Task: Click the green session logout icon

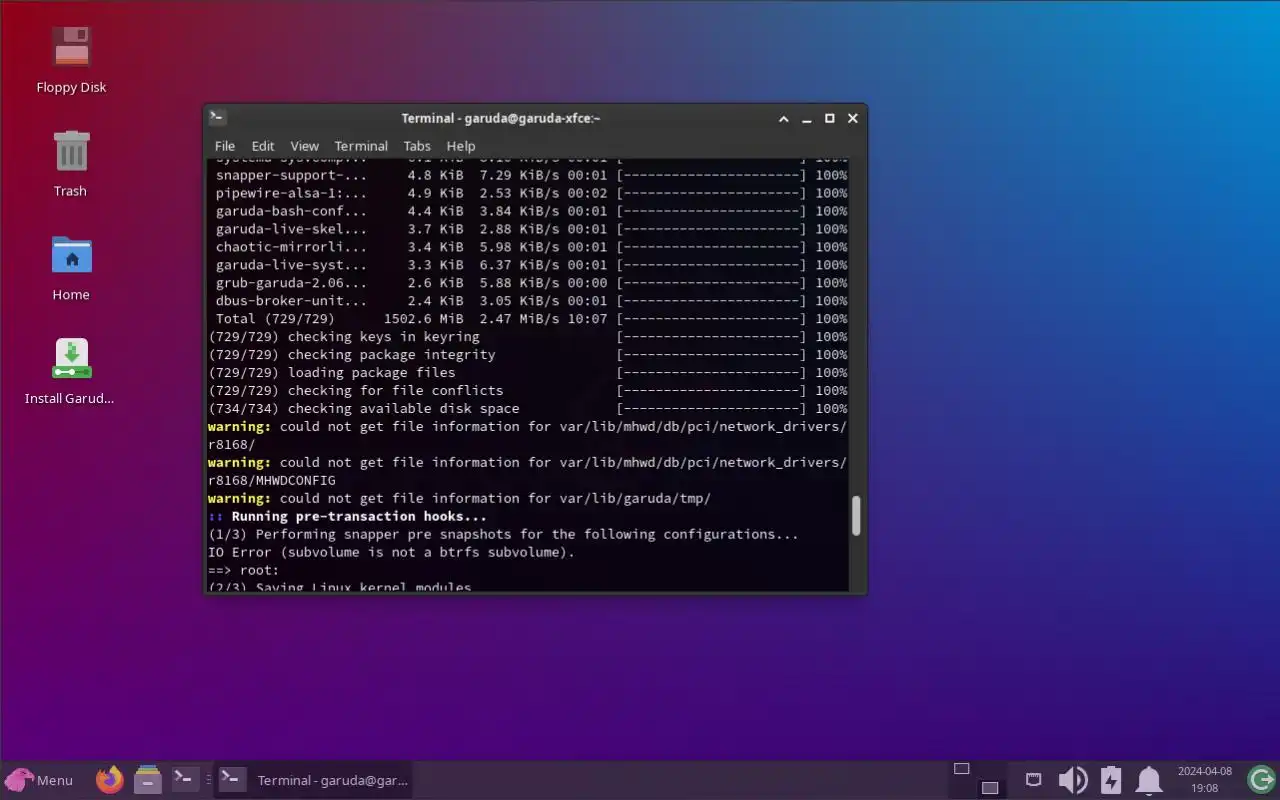Action: click(1262, 779)
